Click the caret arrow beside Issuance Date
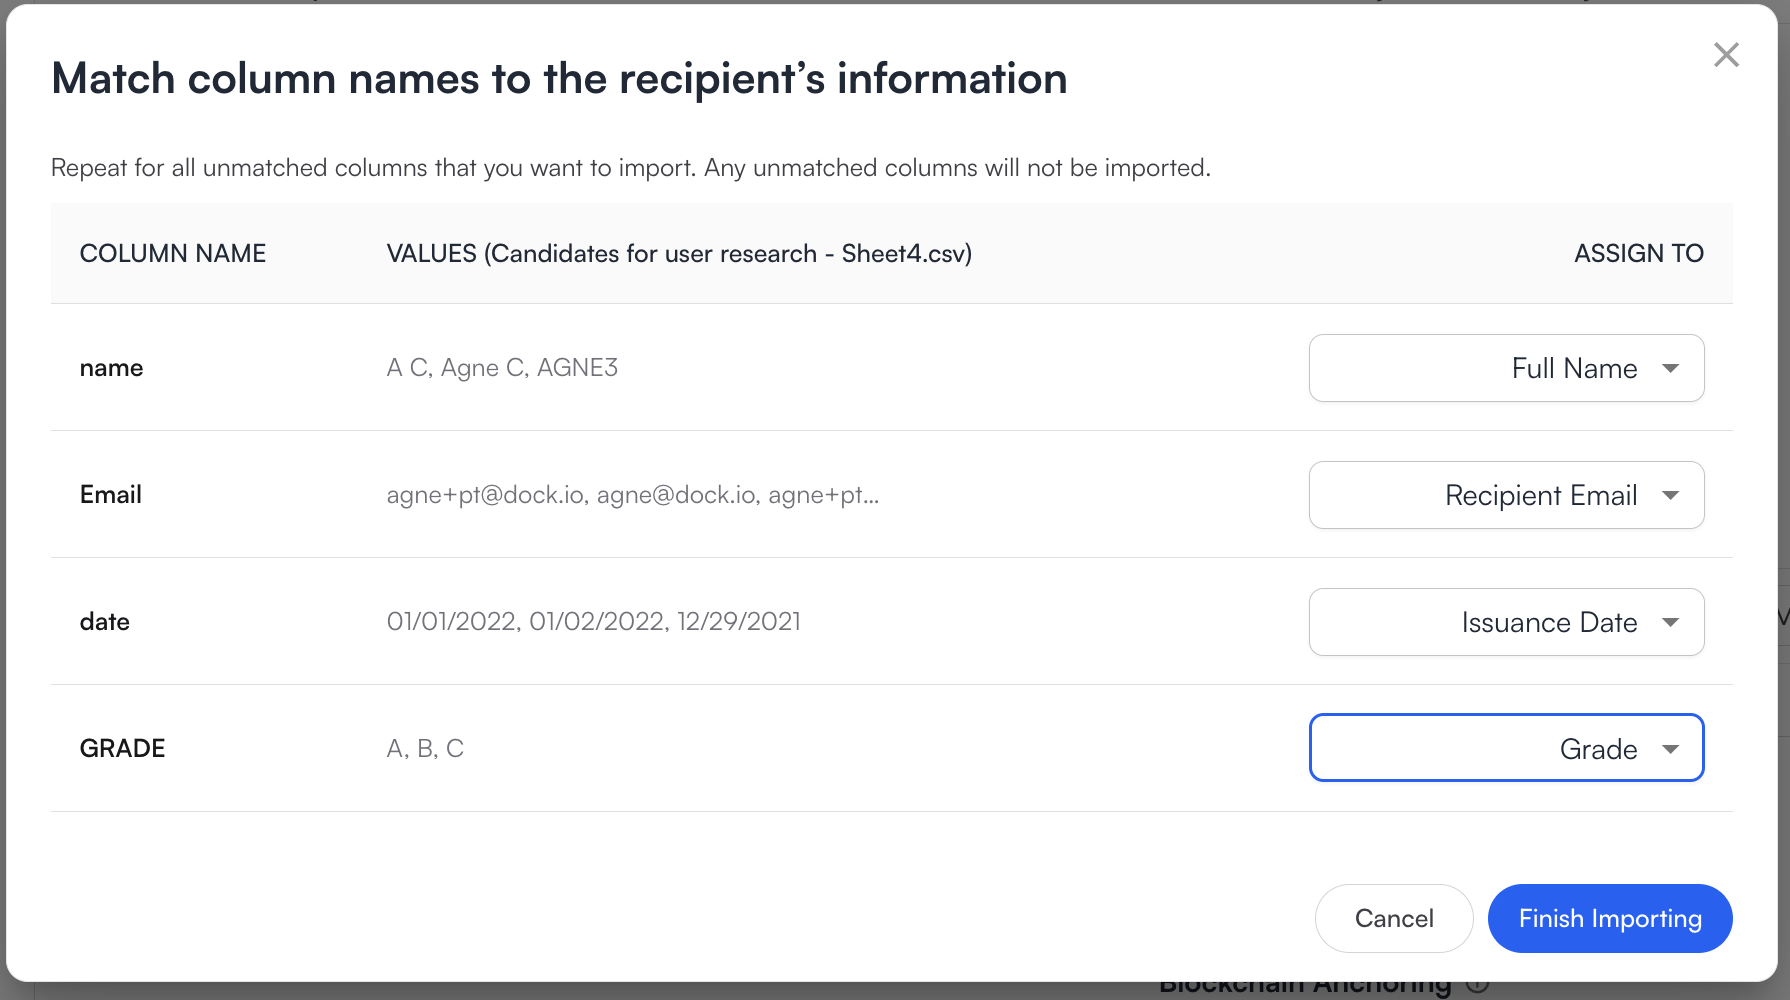1790x1000 pixels. tap(1670, 623)
